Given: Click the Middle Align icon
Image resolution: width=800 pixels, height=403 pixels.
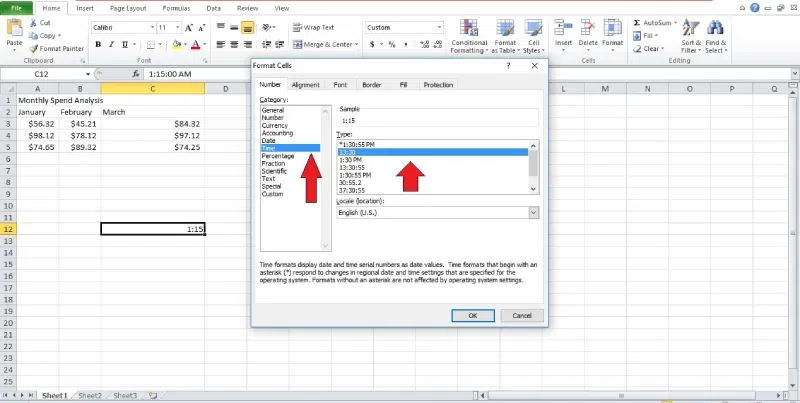Looking at the screenshot, I should point(234,28).
